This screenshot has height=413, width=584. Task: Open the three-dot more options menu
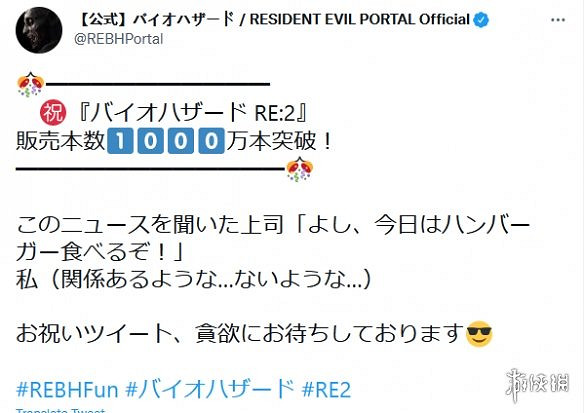558,20
